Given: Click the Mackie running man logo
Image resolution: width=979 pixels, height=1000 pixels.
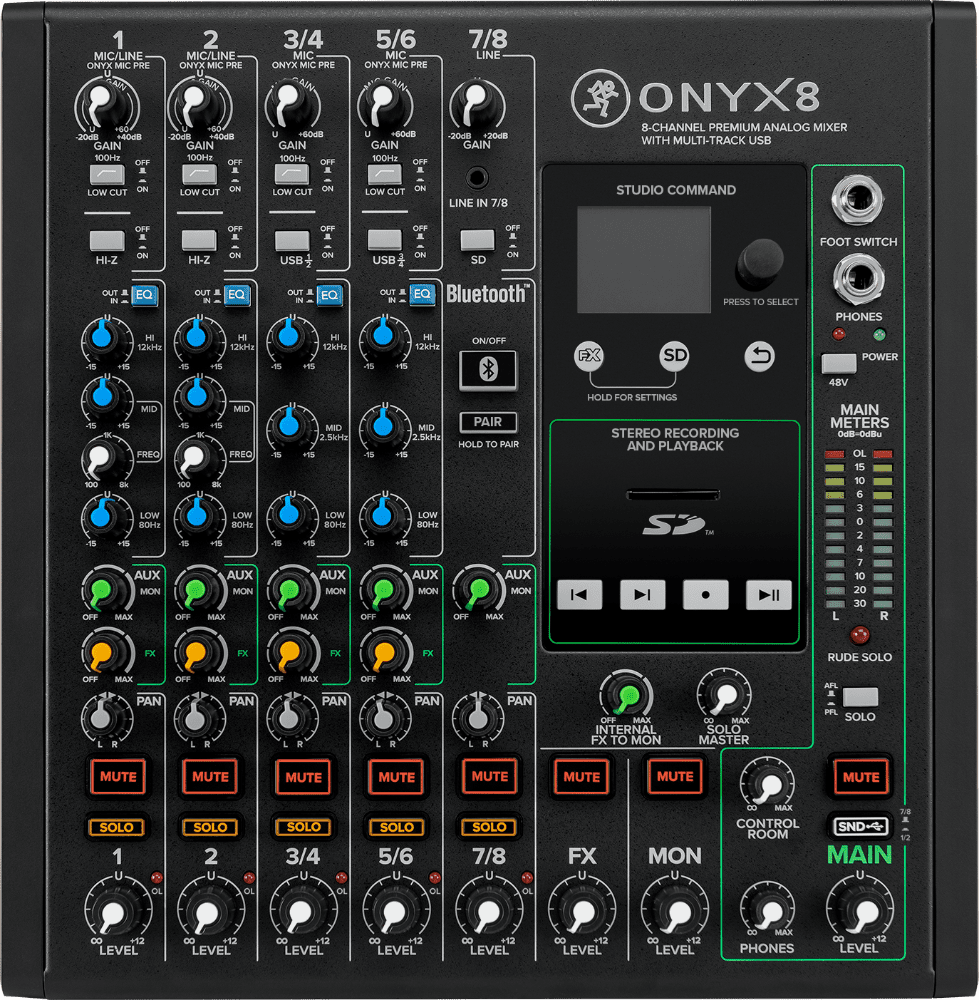Looking at the screenshot, I should 600,98.
